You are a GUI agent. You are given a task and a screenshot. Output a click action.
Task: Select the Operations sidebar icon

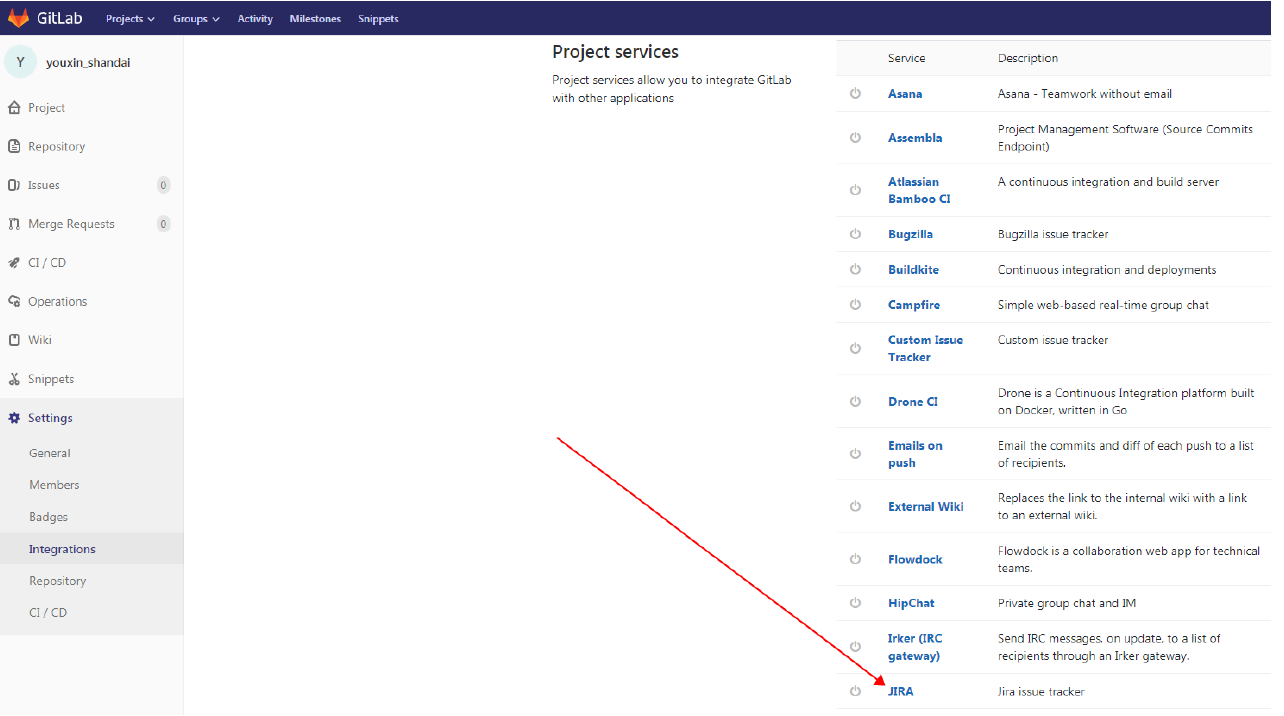pos(14,301)
